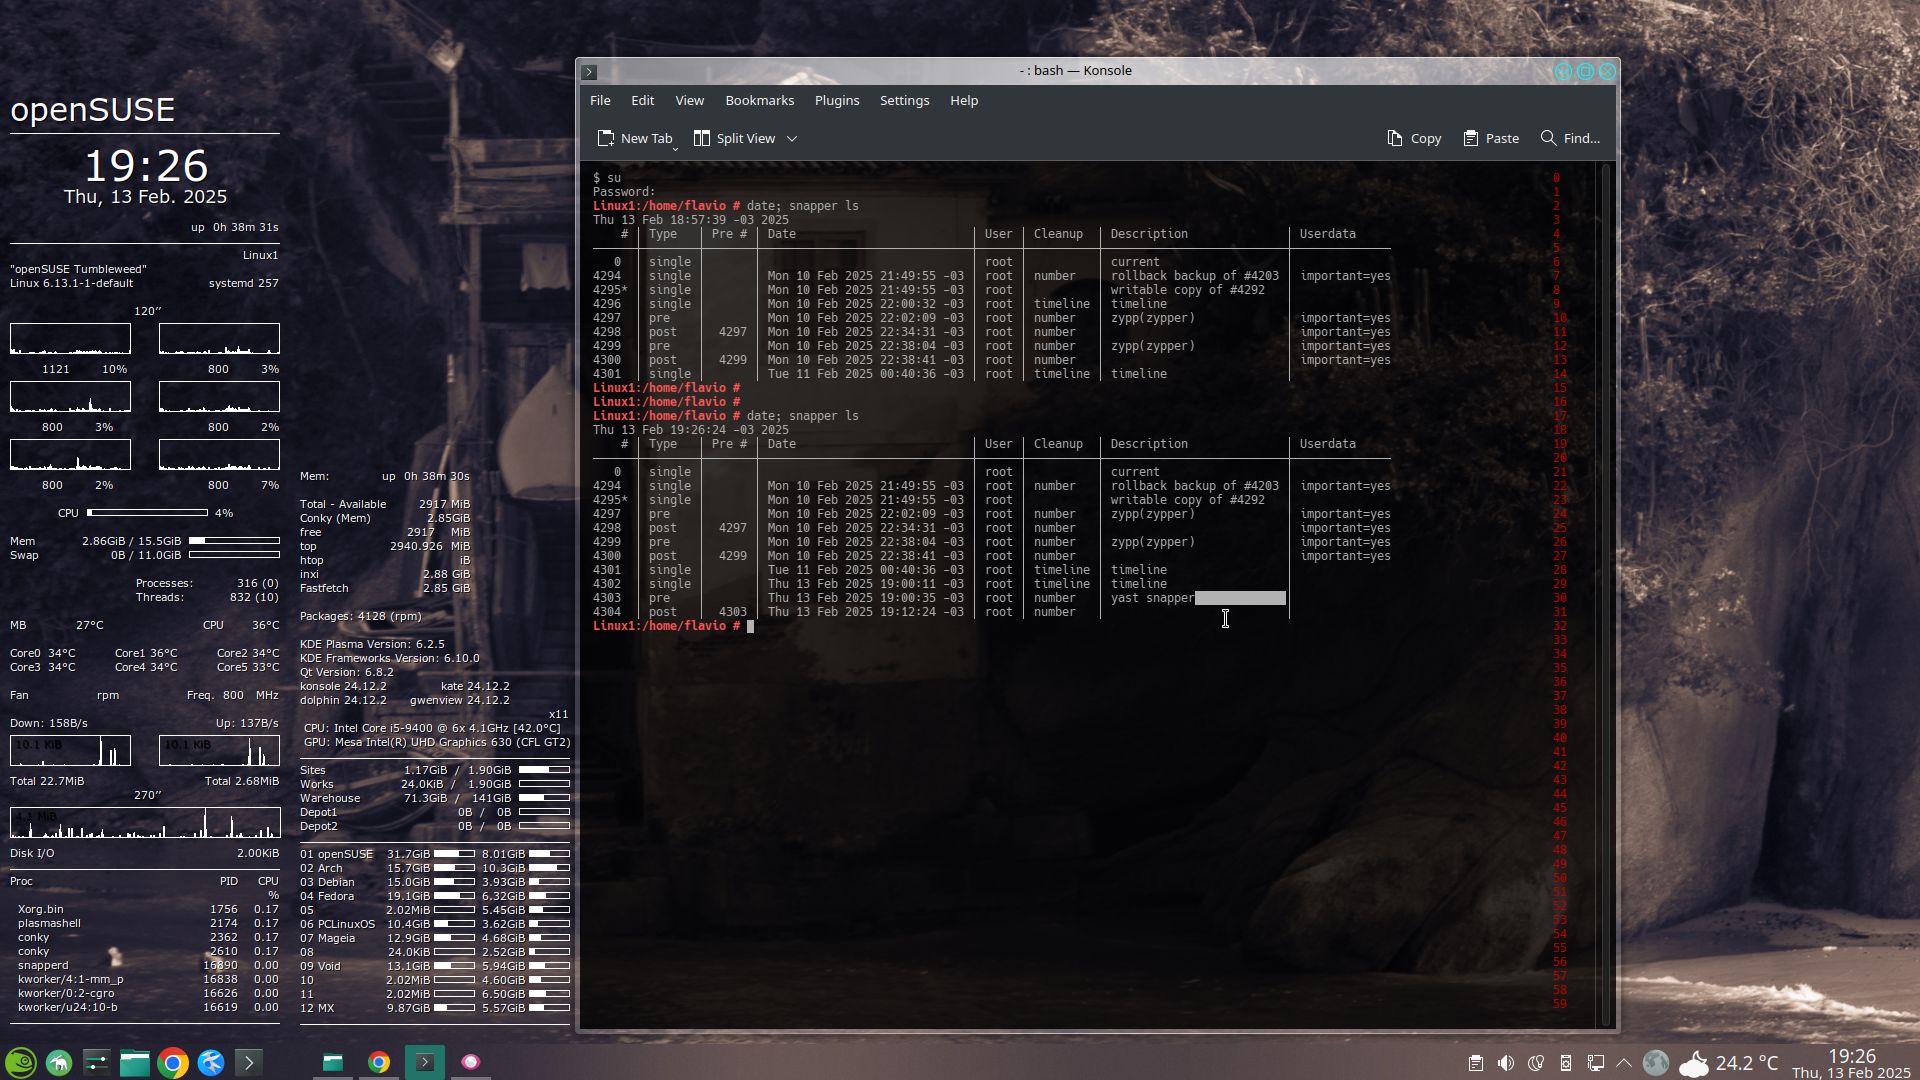The image size is (1920, 1080).
Task: Click the moon globe icon in the panel
Action: [x=1656, y=1063]
